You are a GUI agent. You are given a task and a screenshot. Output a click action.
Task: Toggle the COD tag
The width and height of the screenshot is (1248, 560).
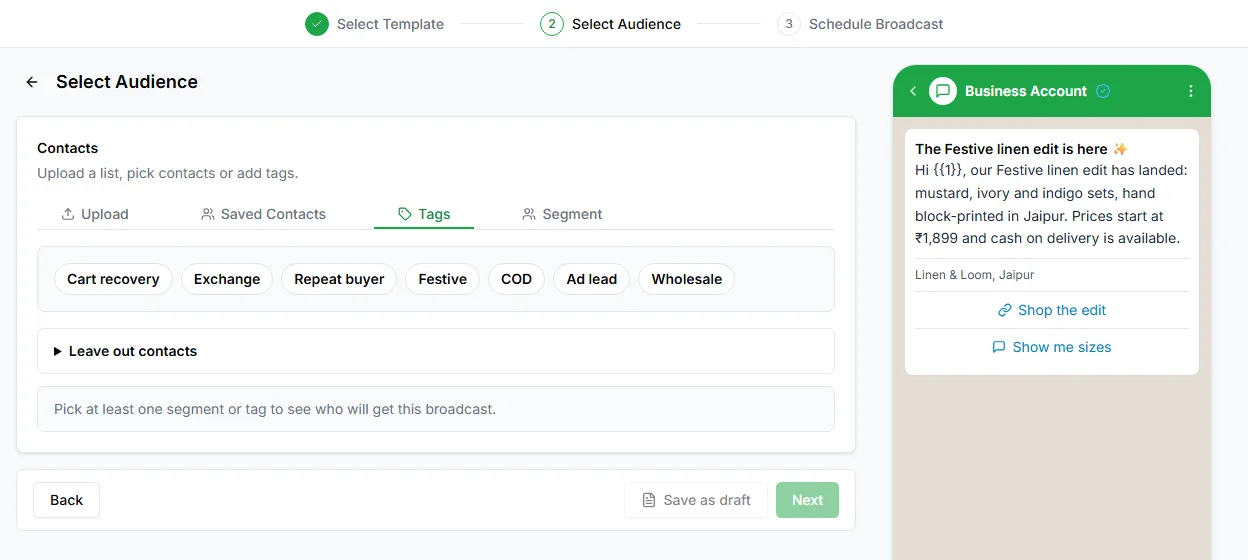pos(517,279)
